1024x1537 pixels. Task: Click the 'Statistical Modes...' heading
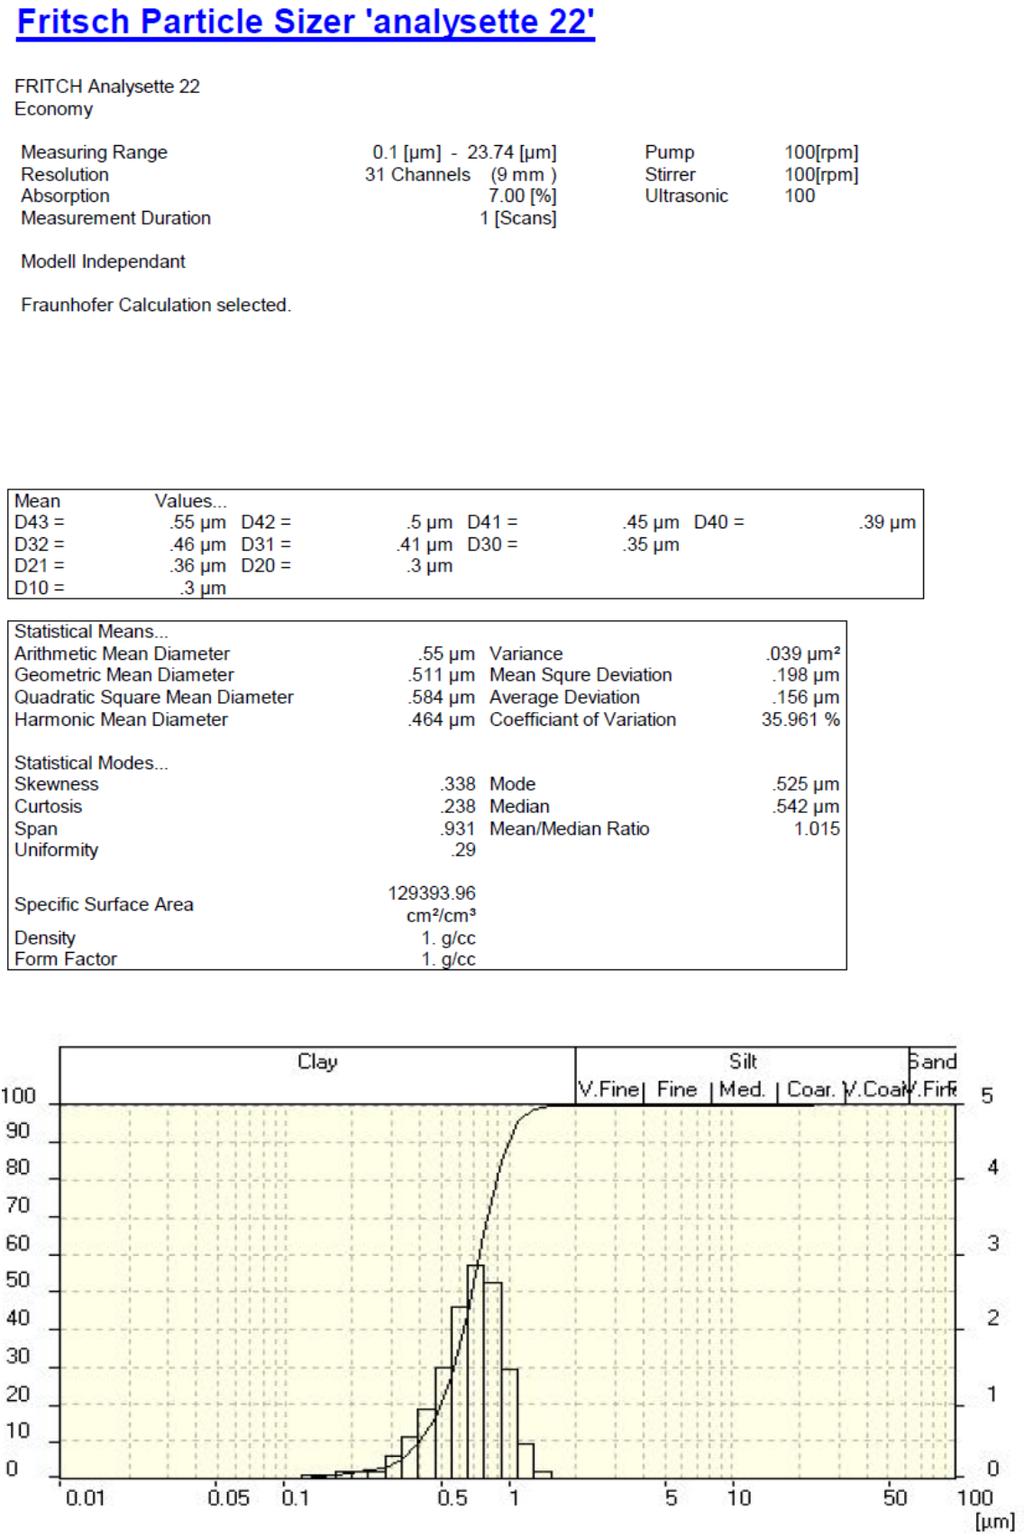pyautogui.click(x=91, y=764)
